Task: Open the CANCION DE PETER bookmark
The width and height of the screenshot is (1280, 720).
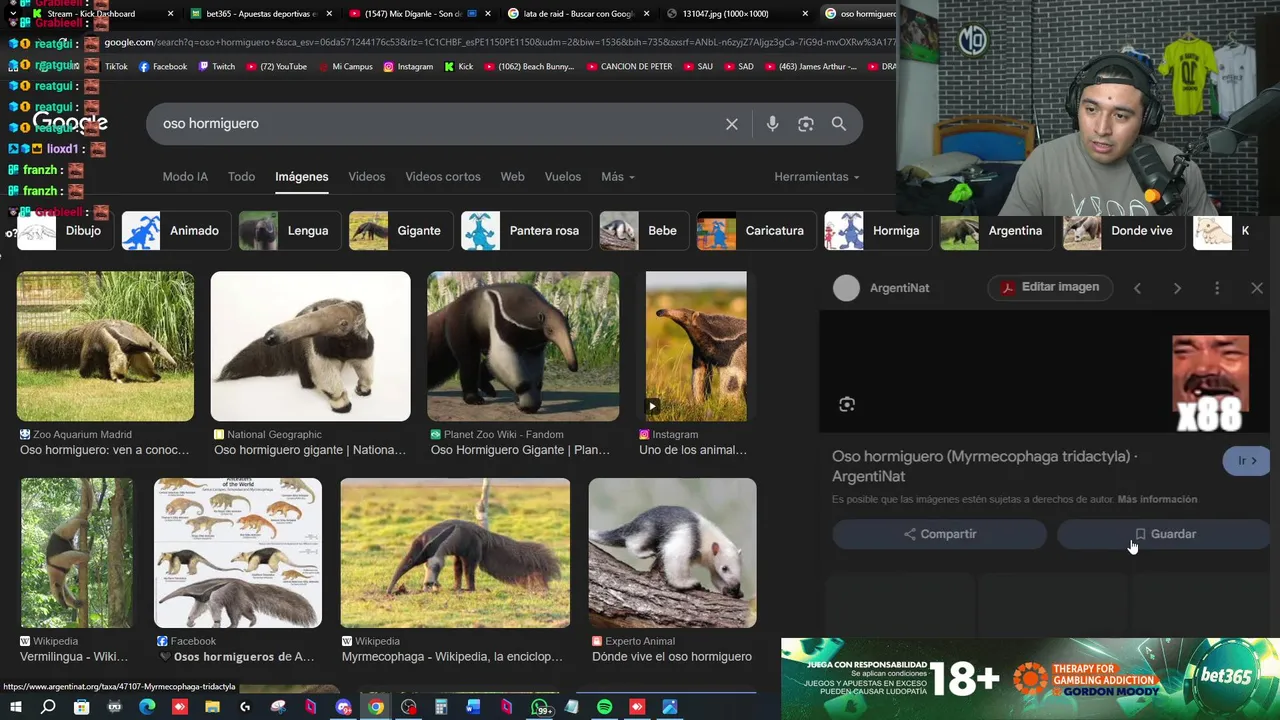Action: [629, 67]
